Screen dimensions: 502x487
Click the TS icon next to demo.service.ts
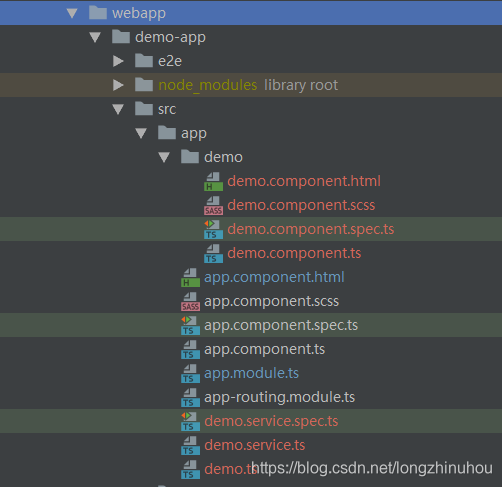point(190,446)
